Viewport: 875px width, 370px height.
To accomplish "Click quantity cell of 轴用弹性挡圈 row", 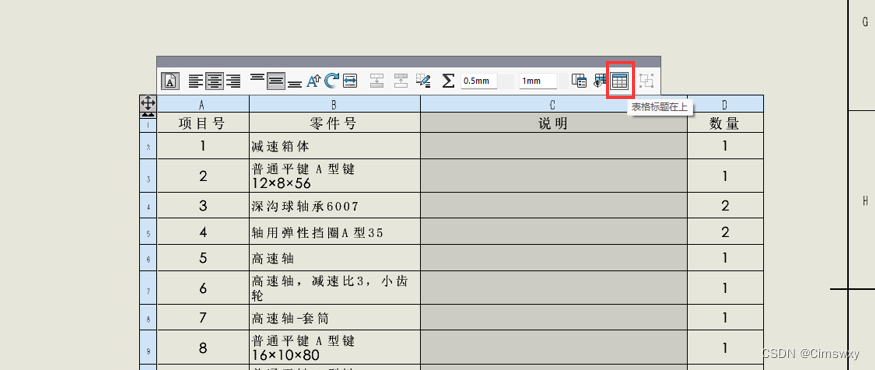I will click(725, 232).
